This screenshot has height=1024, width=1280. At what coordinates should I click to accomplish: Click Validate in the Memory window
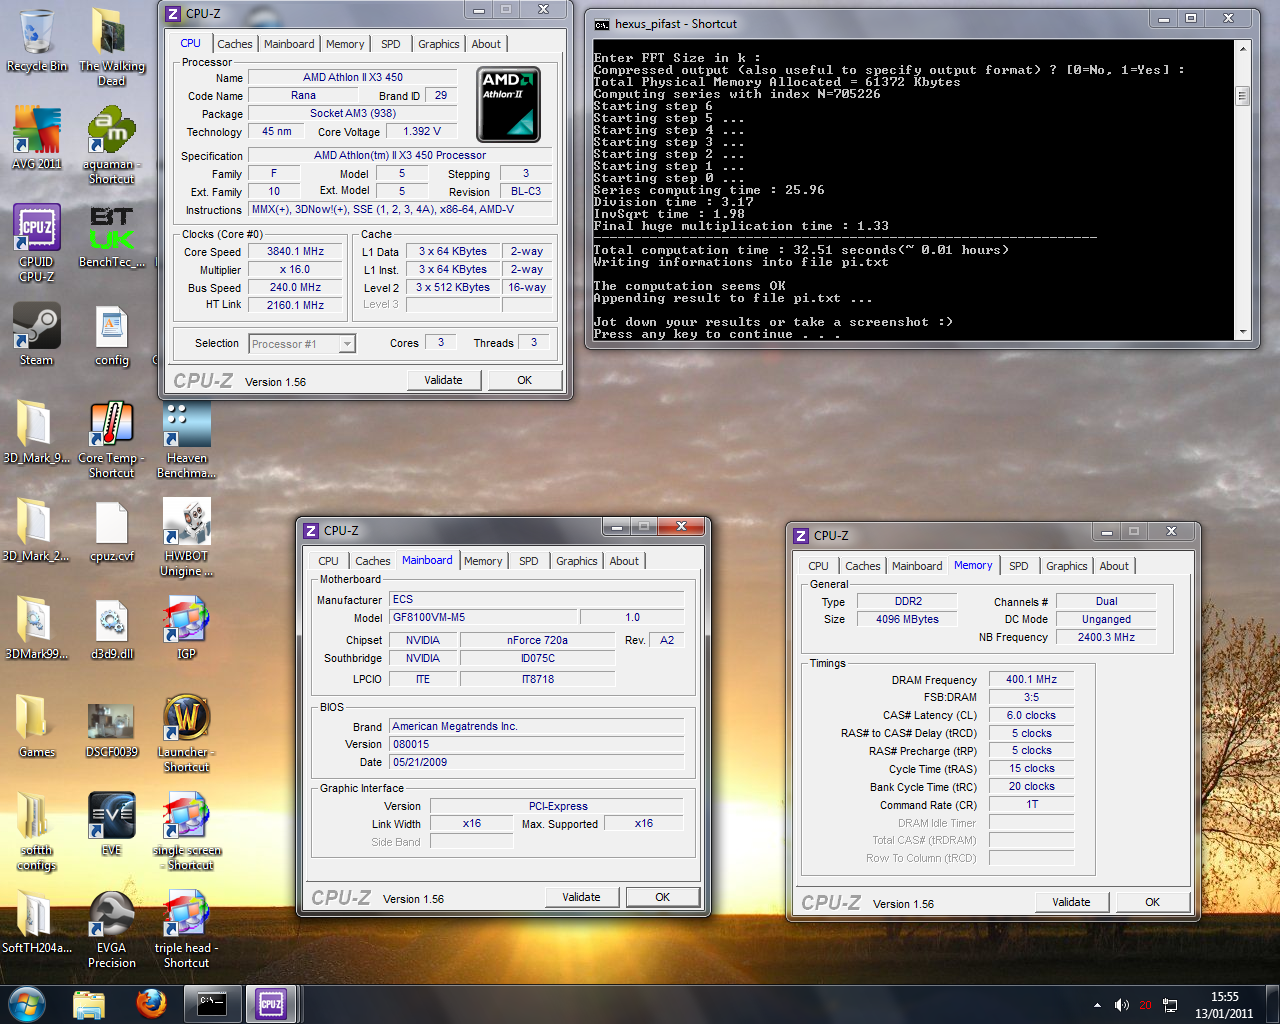point(1072,902)
